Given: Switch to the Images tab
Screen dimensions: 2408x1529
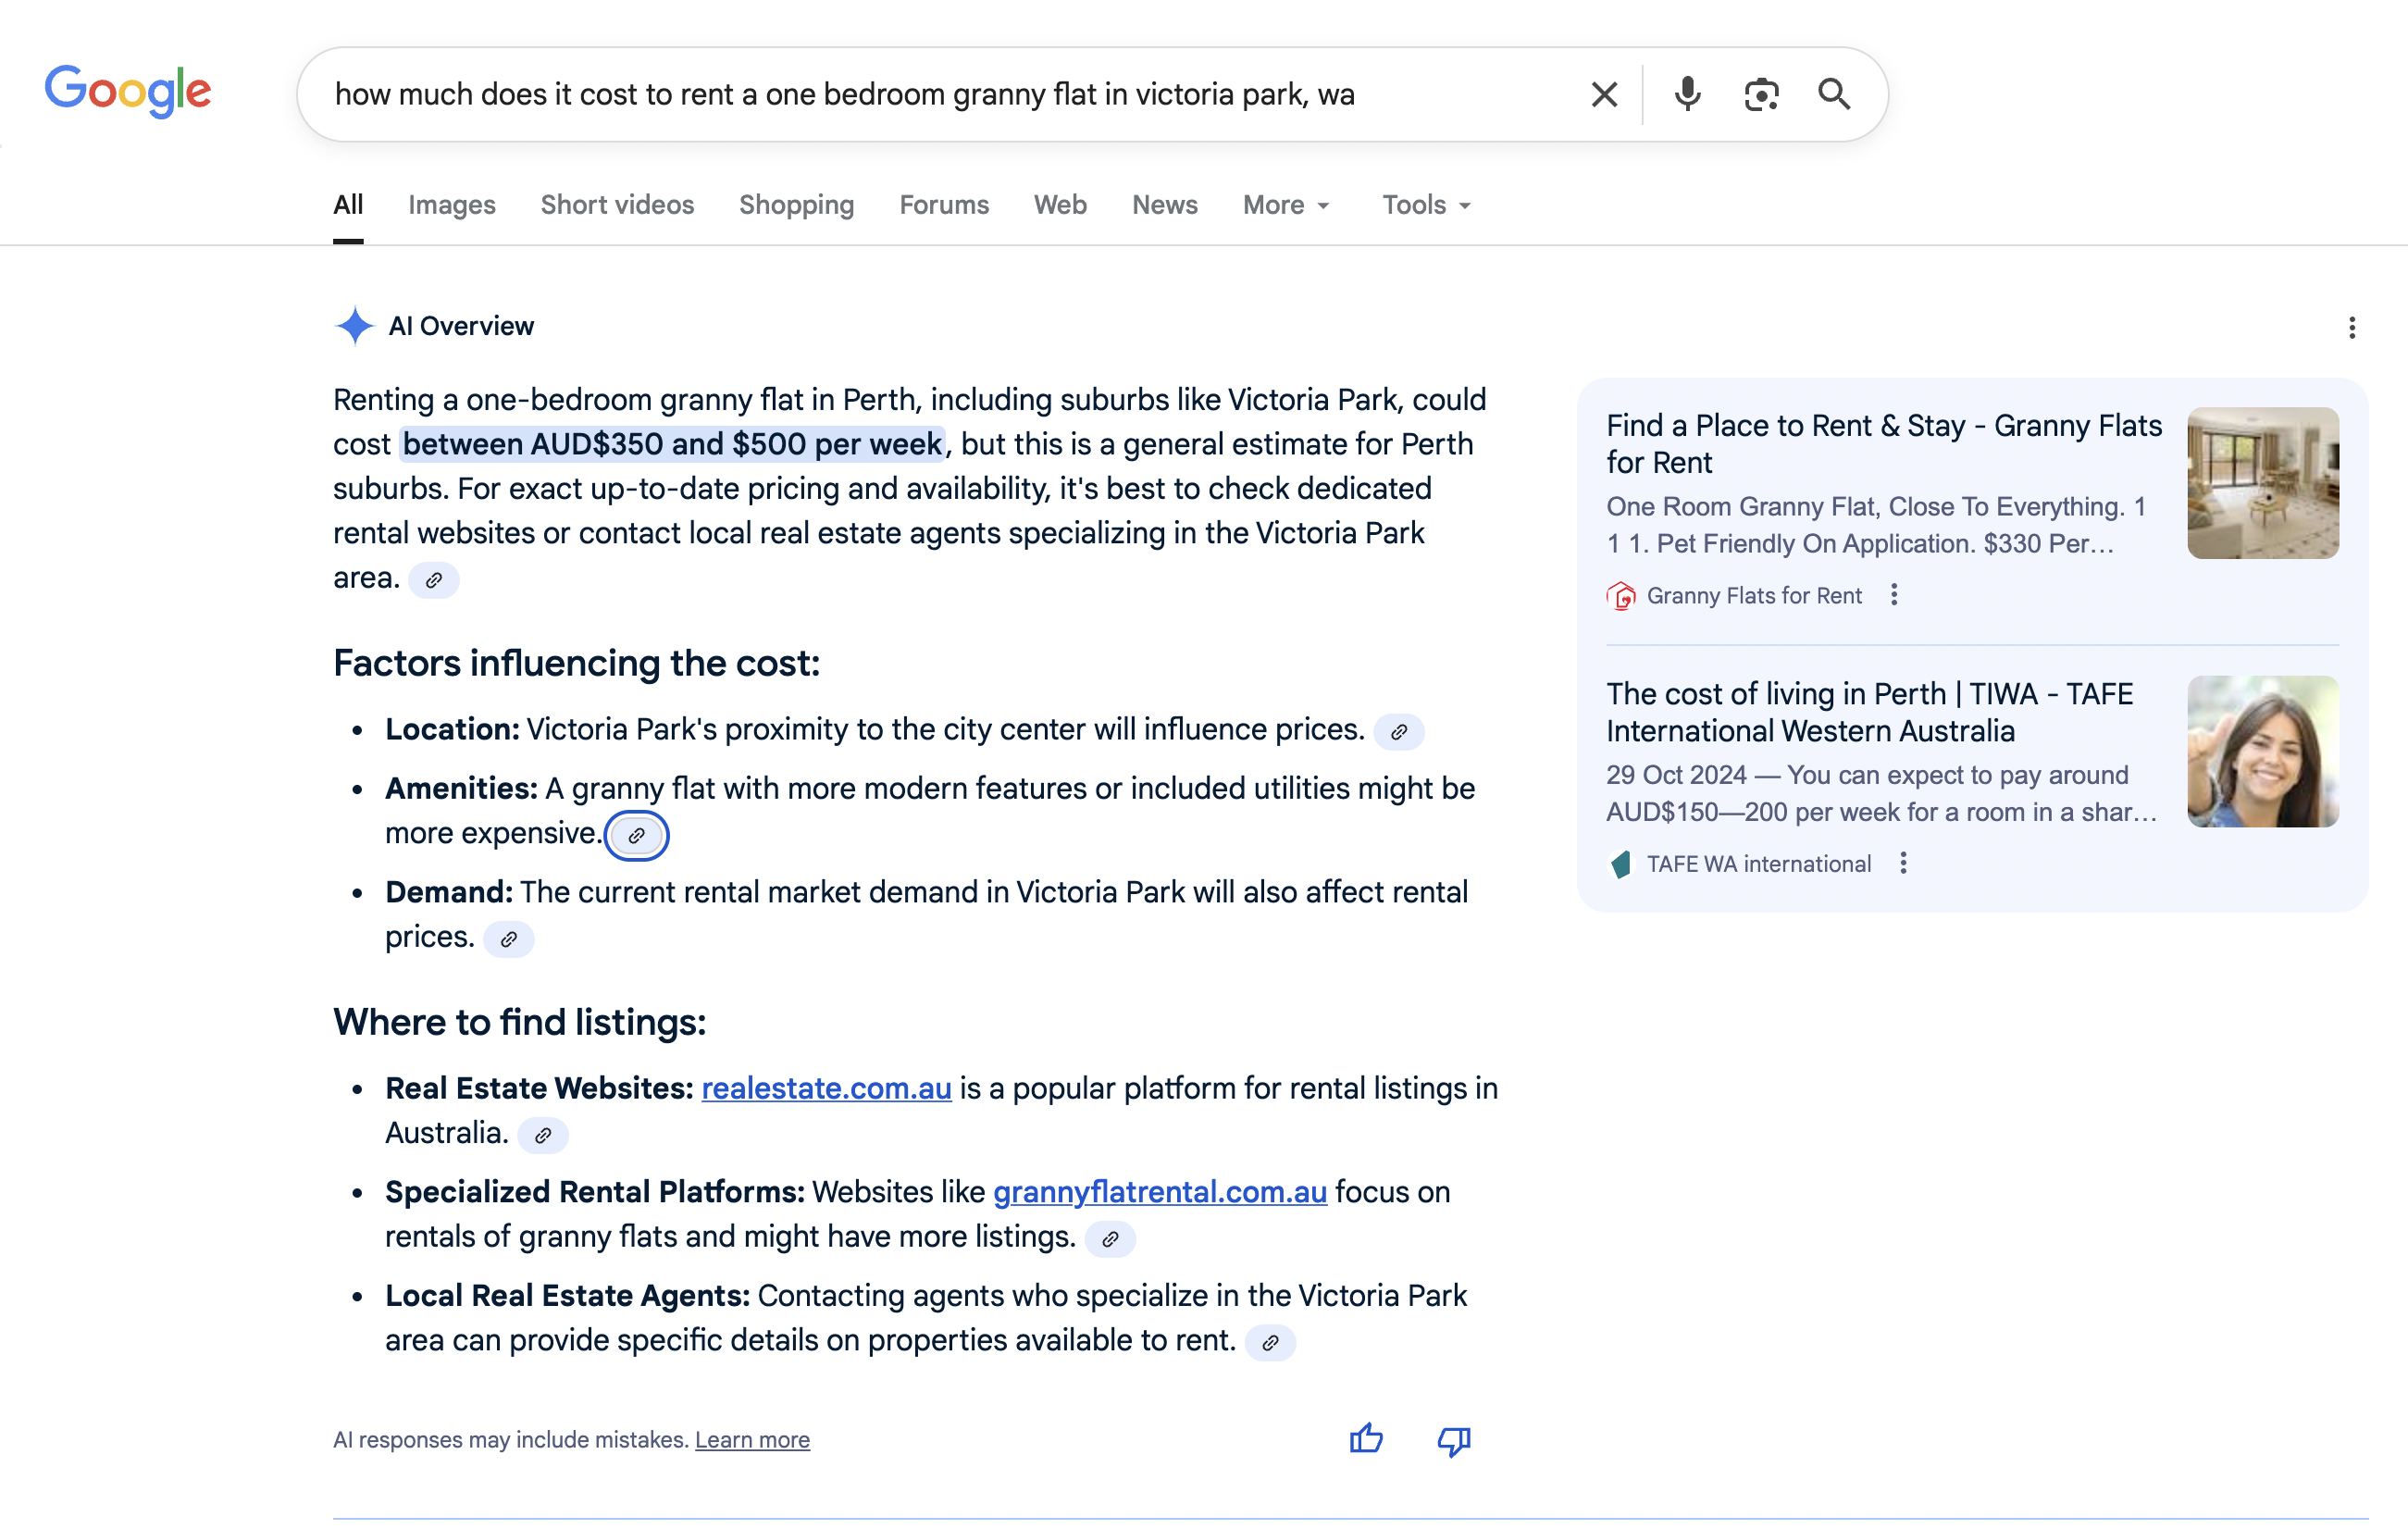Looking at the screenshot, I should (451, 205).
